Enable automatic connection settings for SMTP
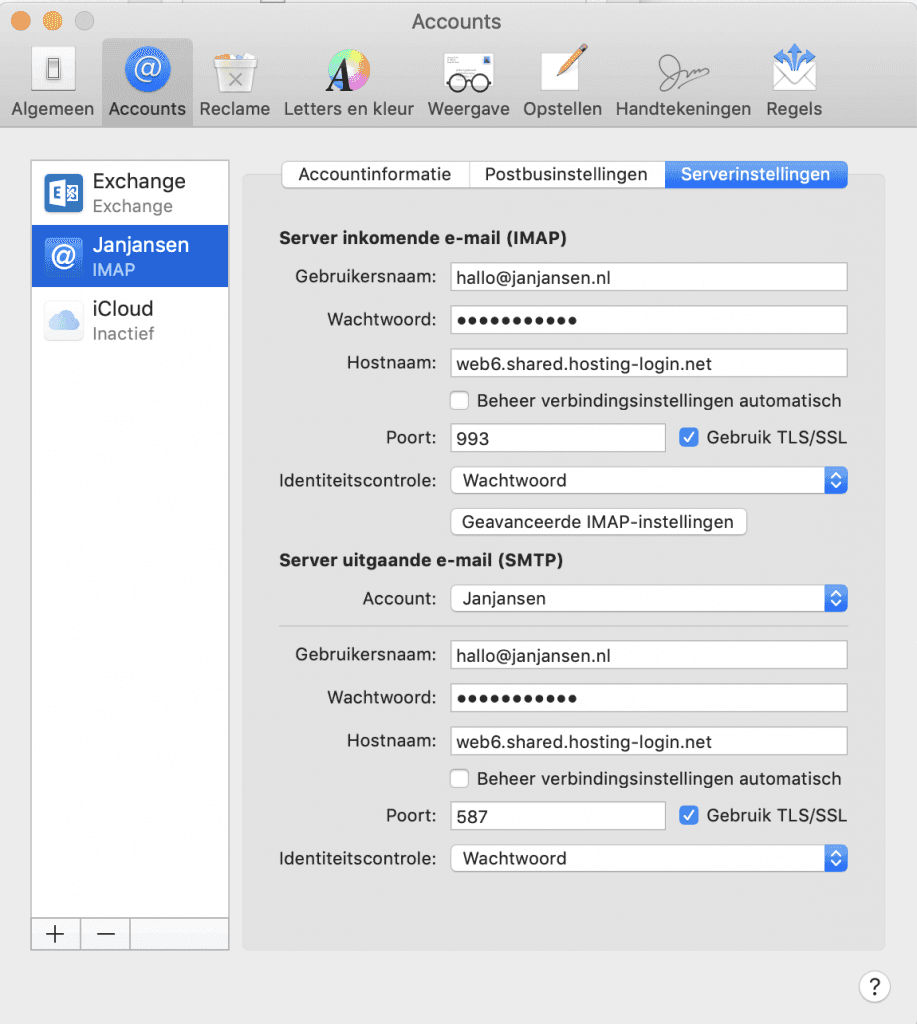Screen dimensions: 917x1024 (x=460, y=779)
